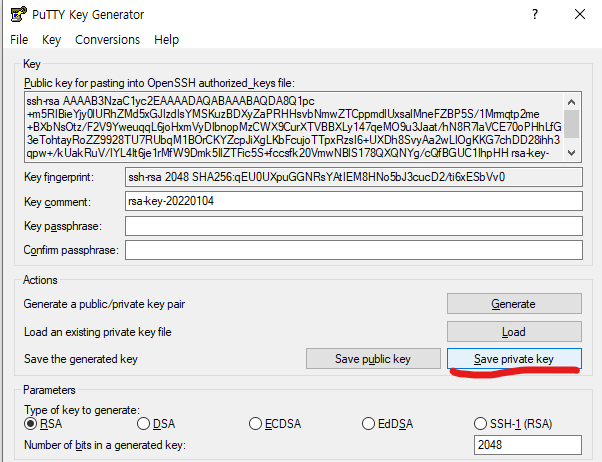Close the PuTTY Key Generator window
The width and height of the screenshot is (602, 462).
coord(580,14)
